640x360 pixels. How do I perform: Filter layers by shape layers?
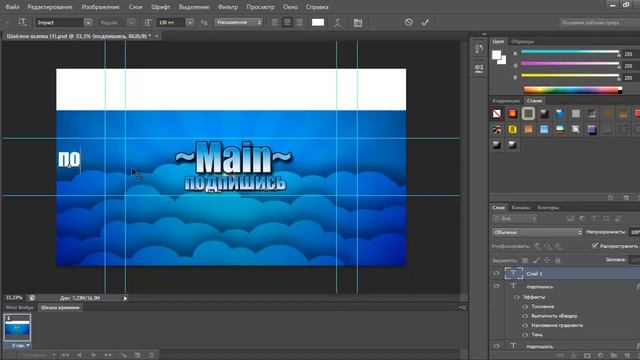pos(606,219)
